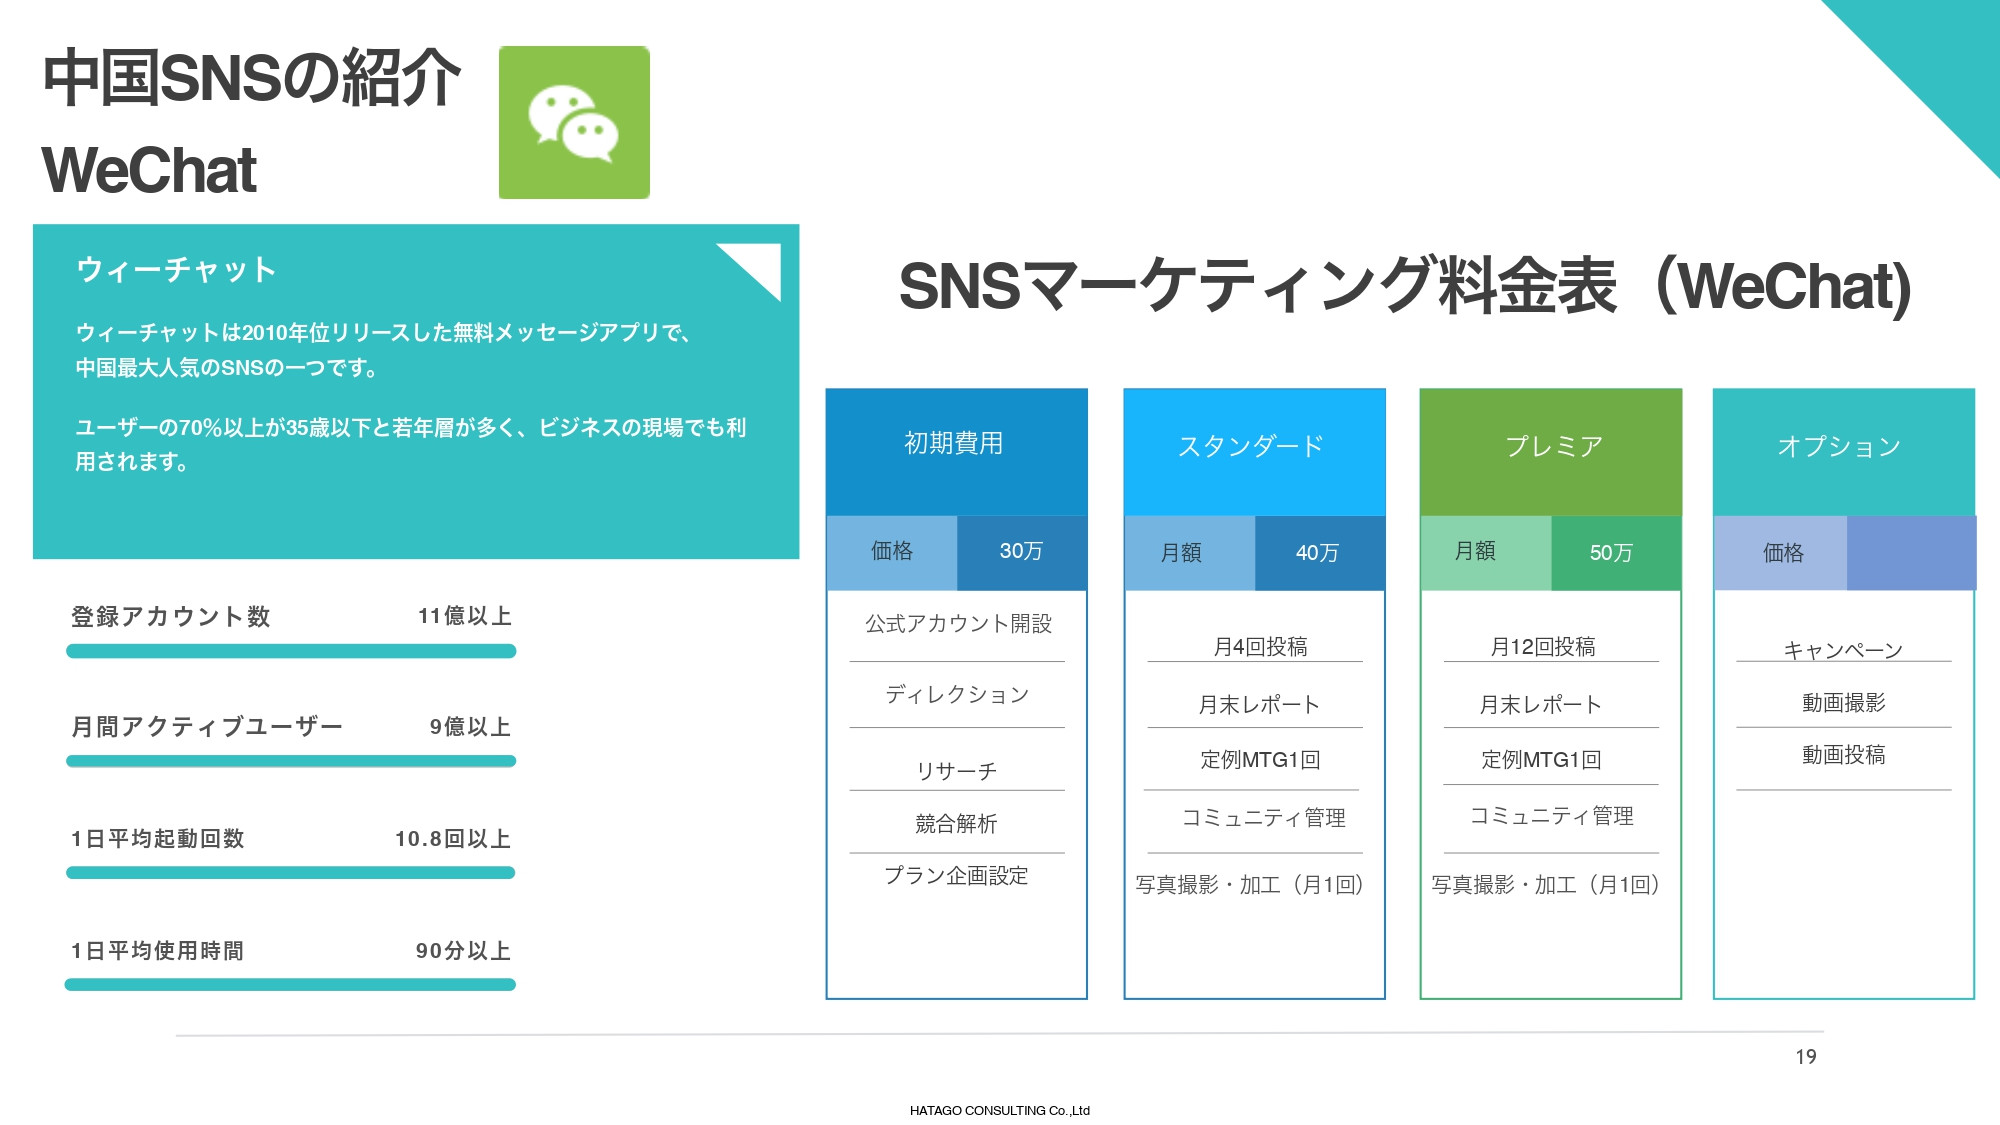Toggle the 50万 monthly price for プレミア
The width and height of the screenshot is (2000, 1125).
coord(1614,551)
